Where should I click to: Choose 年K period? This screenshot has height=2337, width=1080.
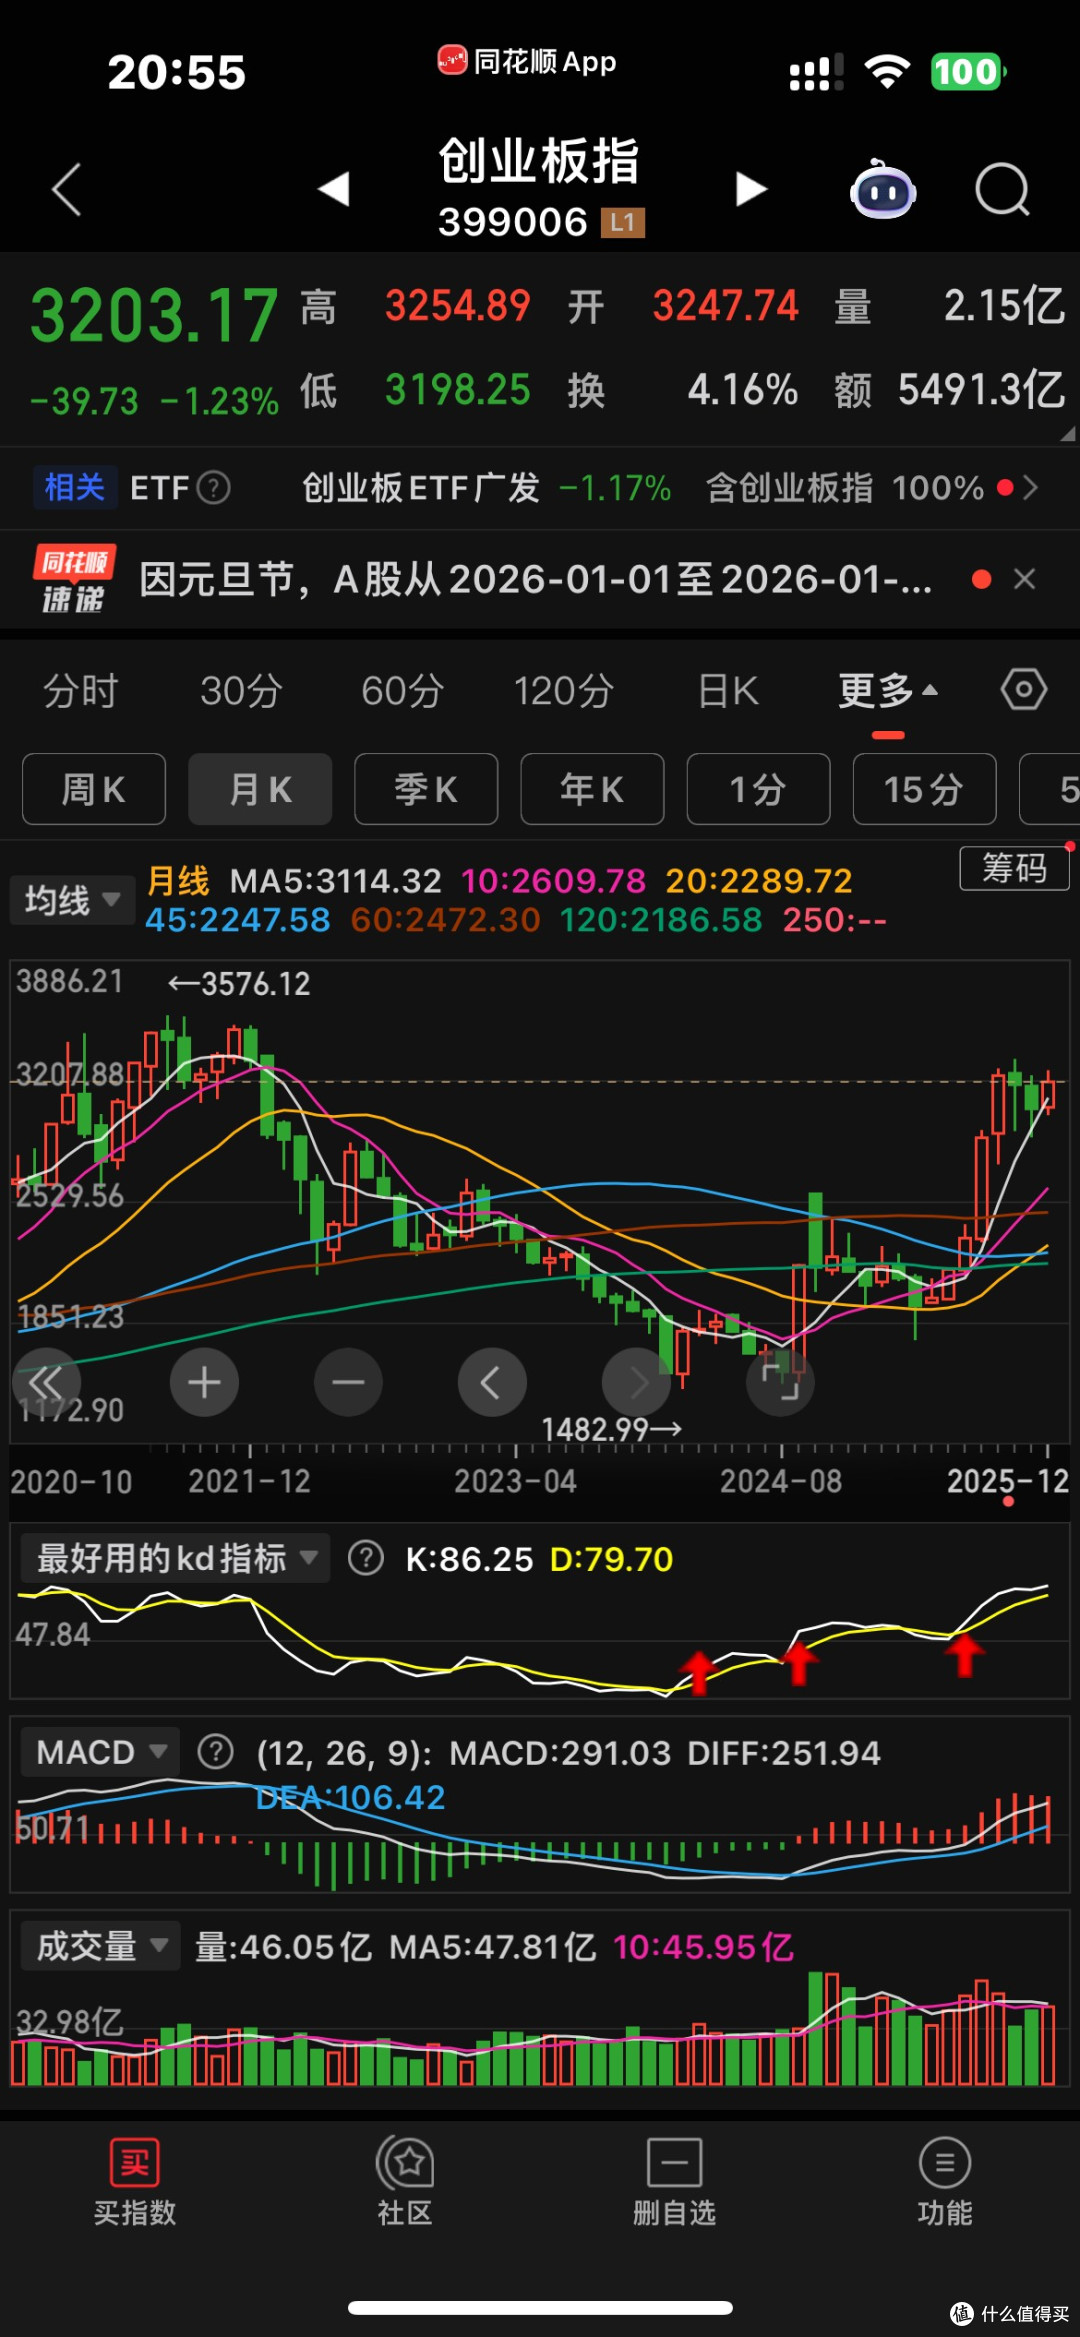592,789
